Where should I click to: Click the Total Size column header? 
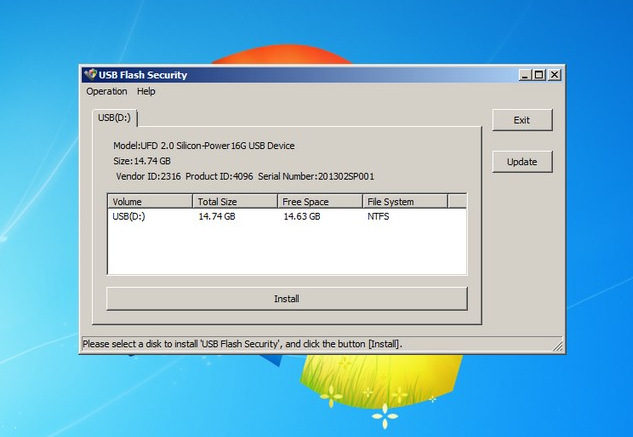coord(235,201)
